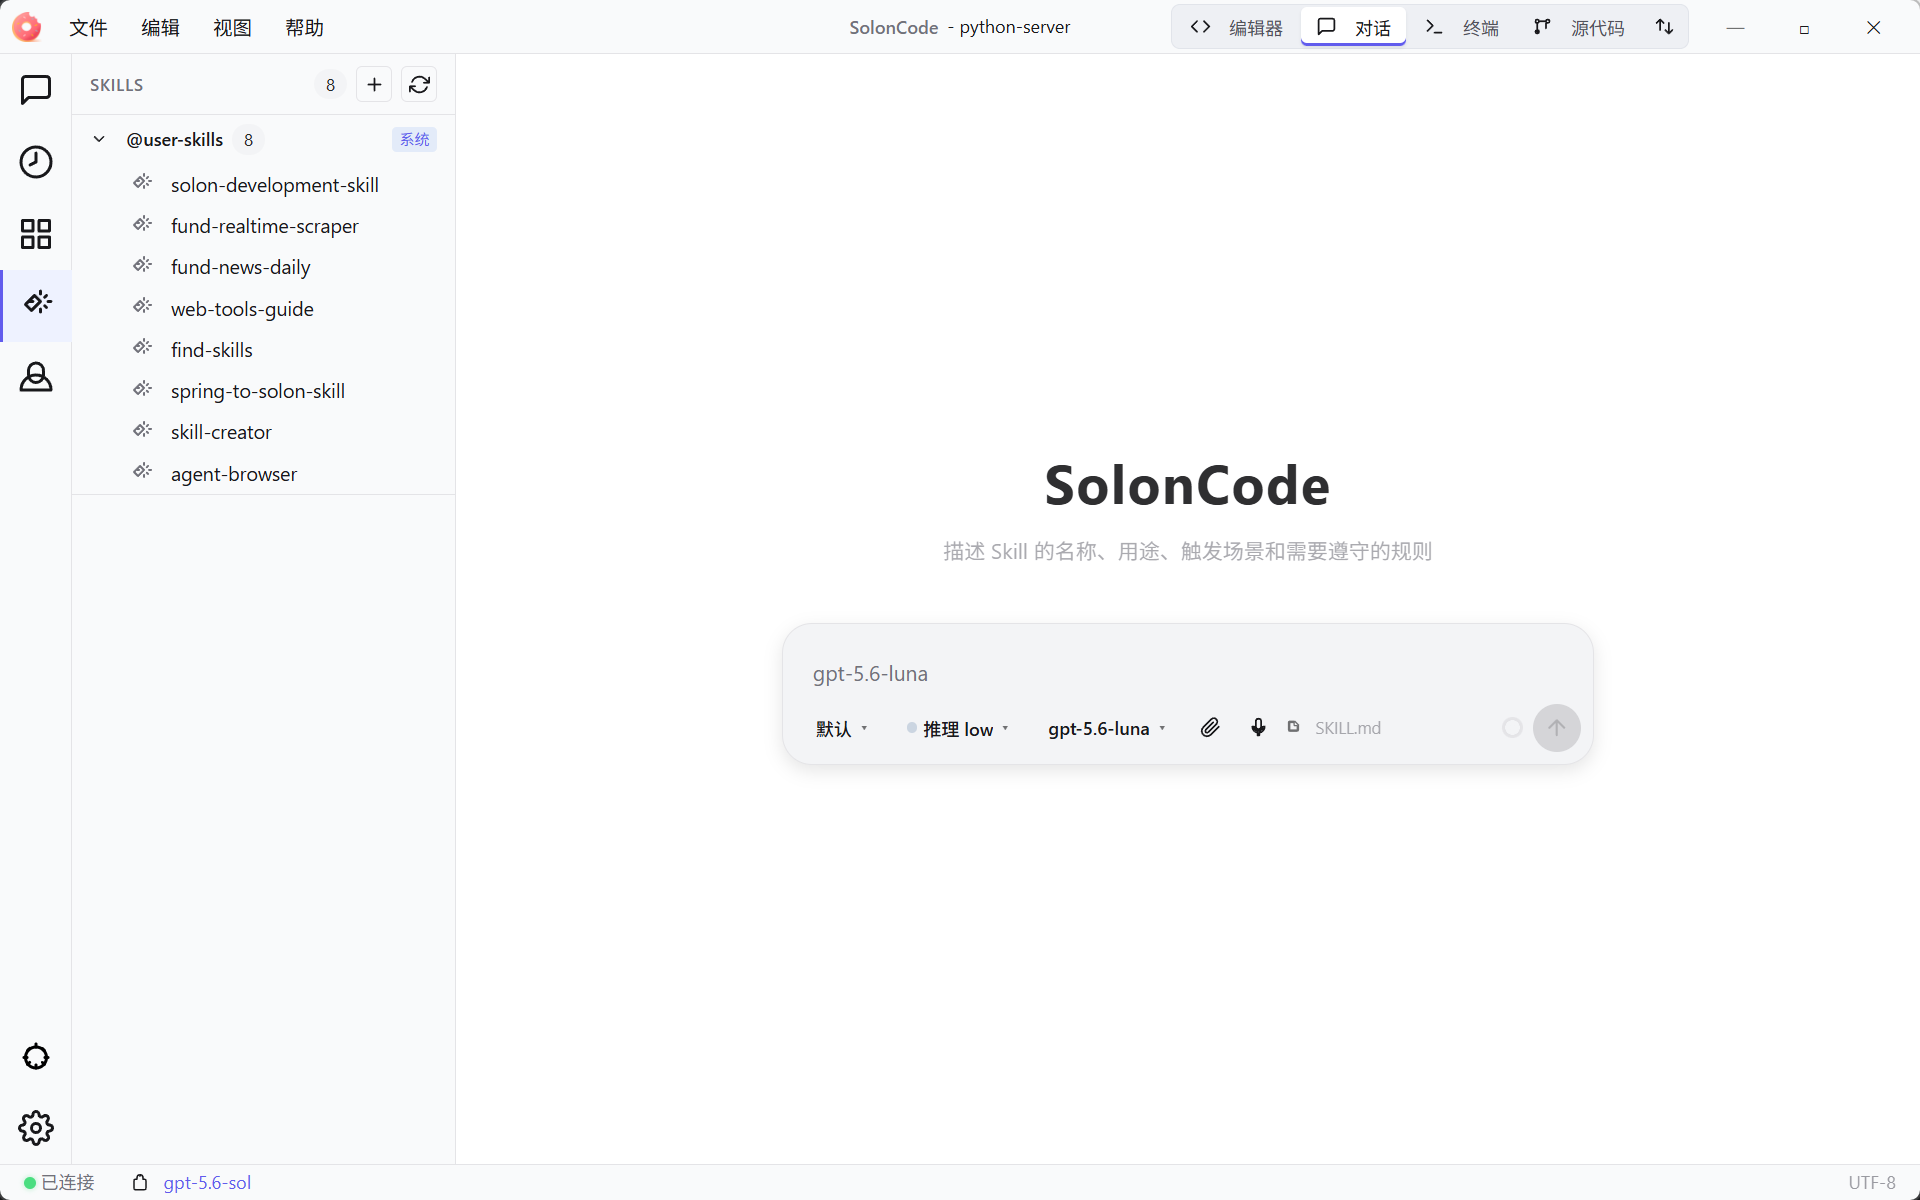The width and height of the screenshot is (1920, 1200).
Task: Open the gpt-5.6-luna model dropdown
Action: pyautogui.click(x=1107, y=729)
